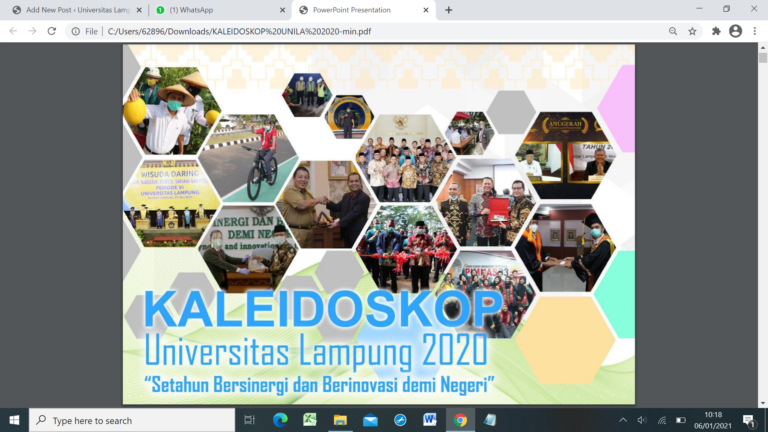The image size is (768, 432).
Task: Bookmark this page with star
Action: pos(692,31)
